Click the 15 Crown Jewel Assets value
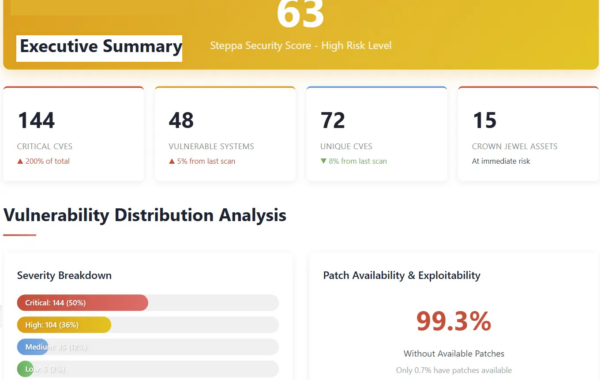This screenshot has width=600, height=380. [485, 120]
